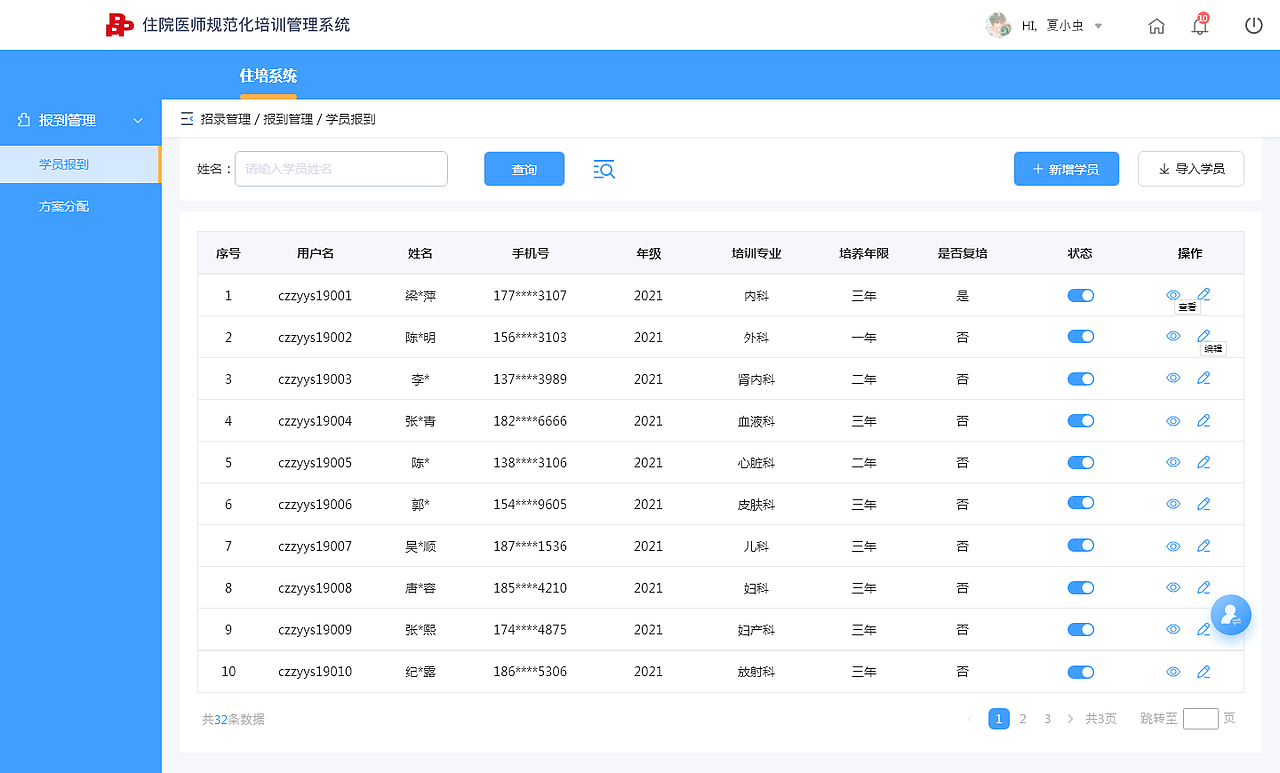Open the home icon in top bar
This screenshot has height=773, width=1280.
tap(1156, 26)
